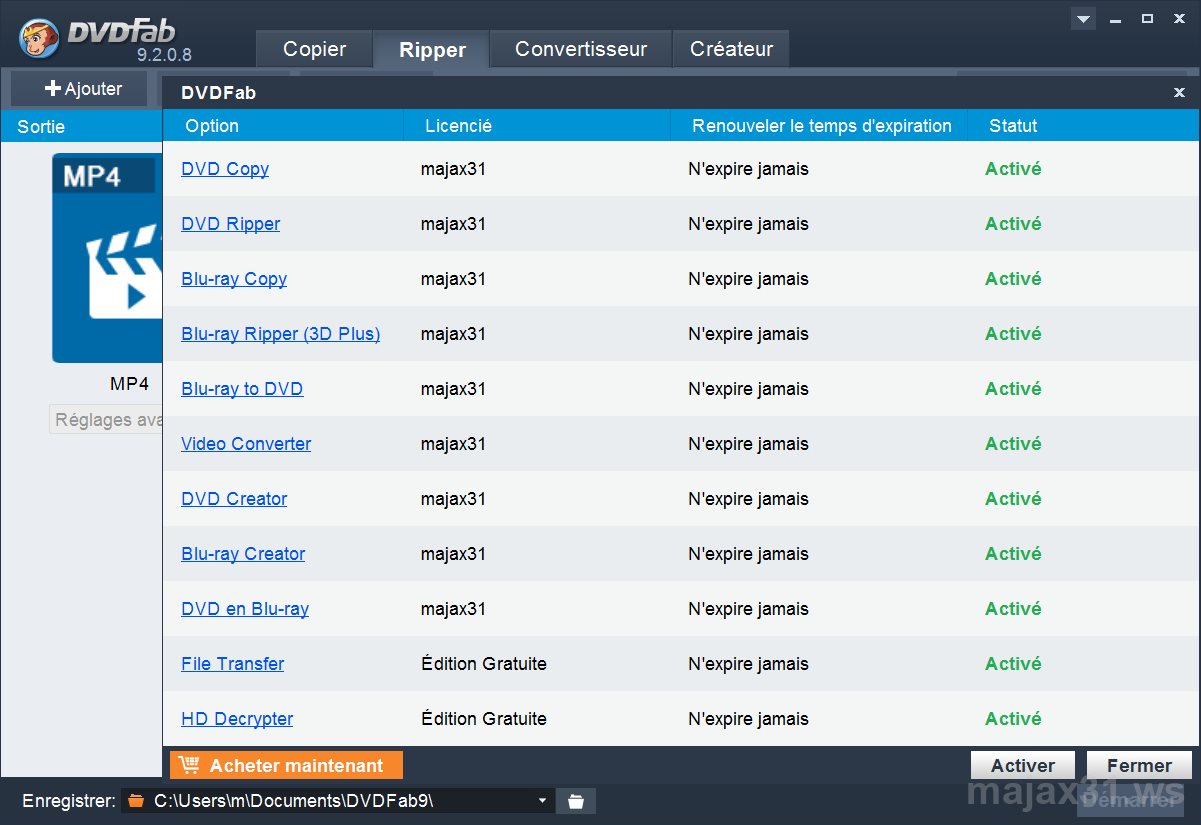Switch to the Ripper tab

(x=432, y=50)
